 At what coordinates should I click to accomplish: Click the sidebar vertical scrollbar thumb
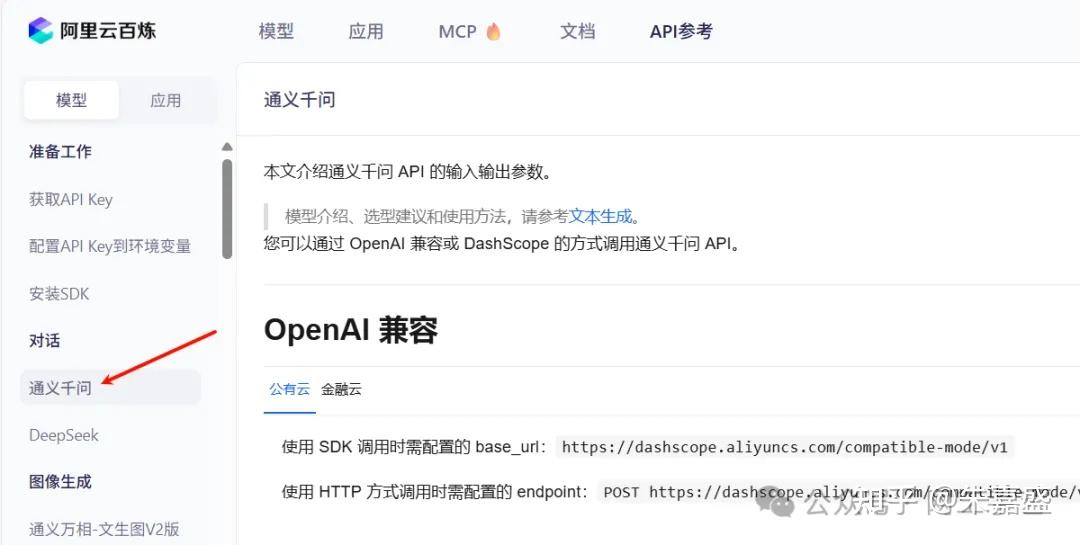[x=227, y=209]
